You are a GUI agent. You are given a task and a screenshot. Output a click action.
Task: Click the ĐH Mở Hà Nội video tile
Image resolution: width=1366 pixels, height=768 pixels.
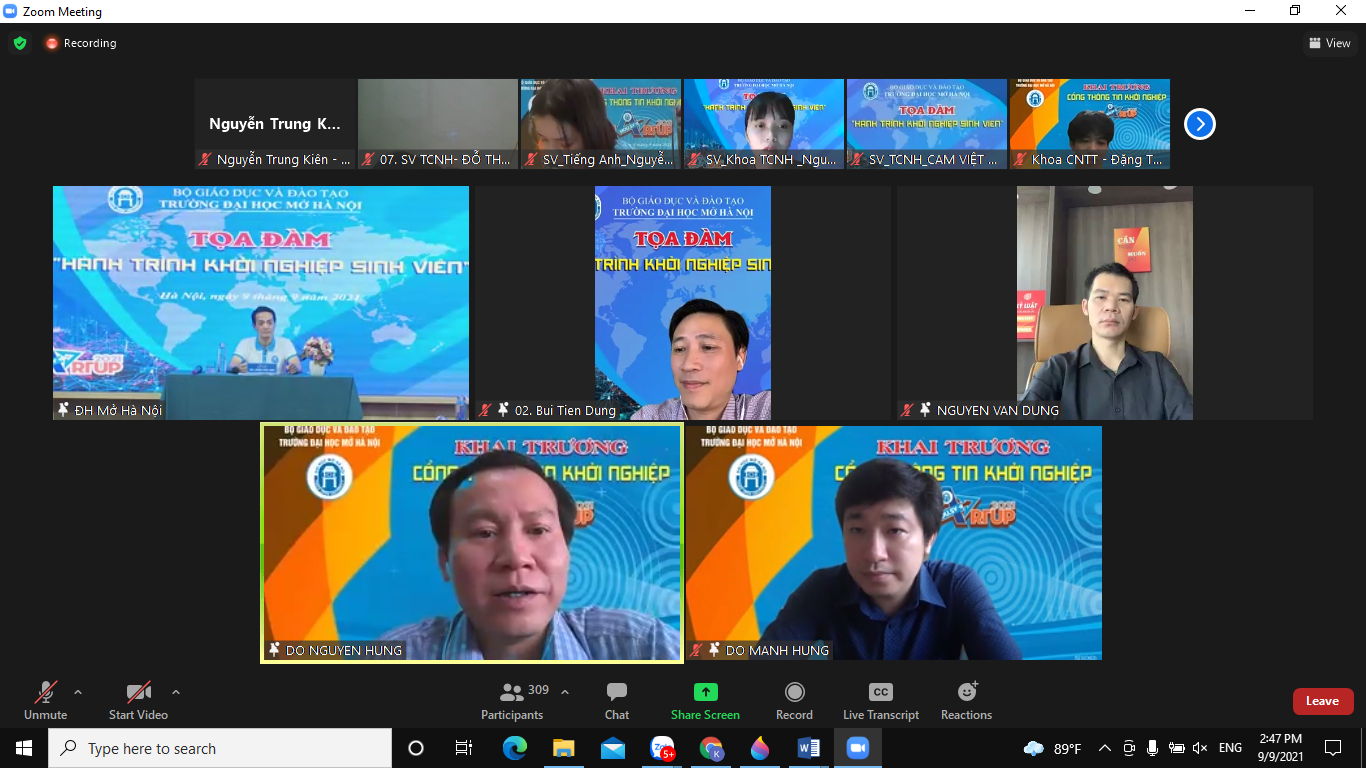pyautogui.click(x=261, y=303)
